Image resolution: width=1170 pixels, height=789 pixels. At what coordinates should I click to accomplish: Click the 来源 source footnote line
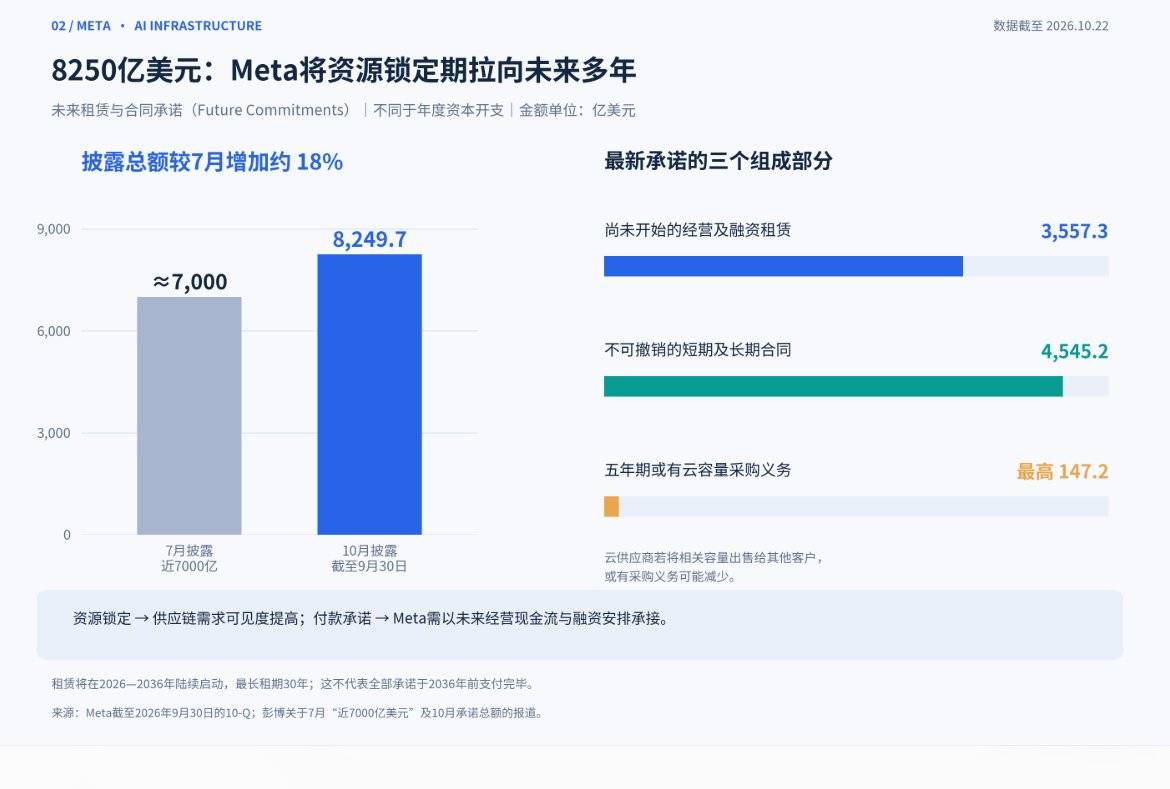(x=298, y=713)
